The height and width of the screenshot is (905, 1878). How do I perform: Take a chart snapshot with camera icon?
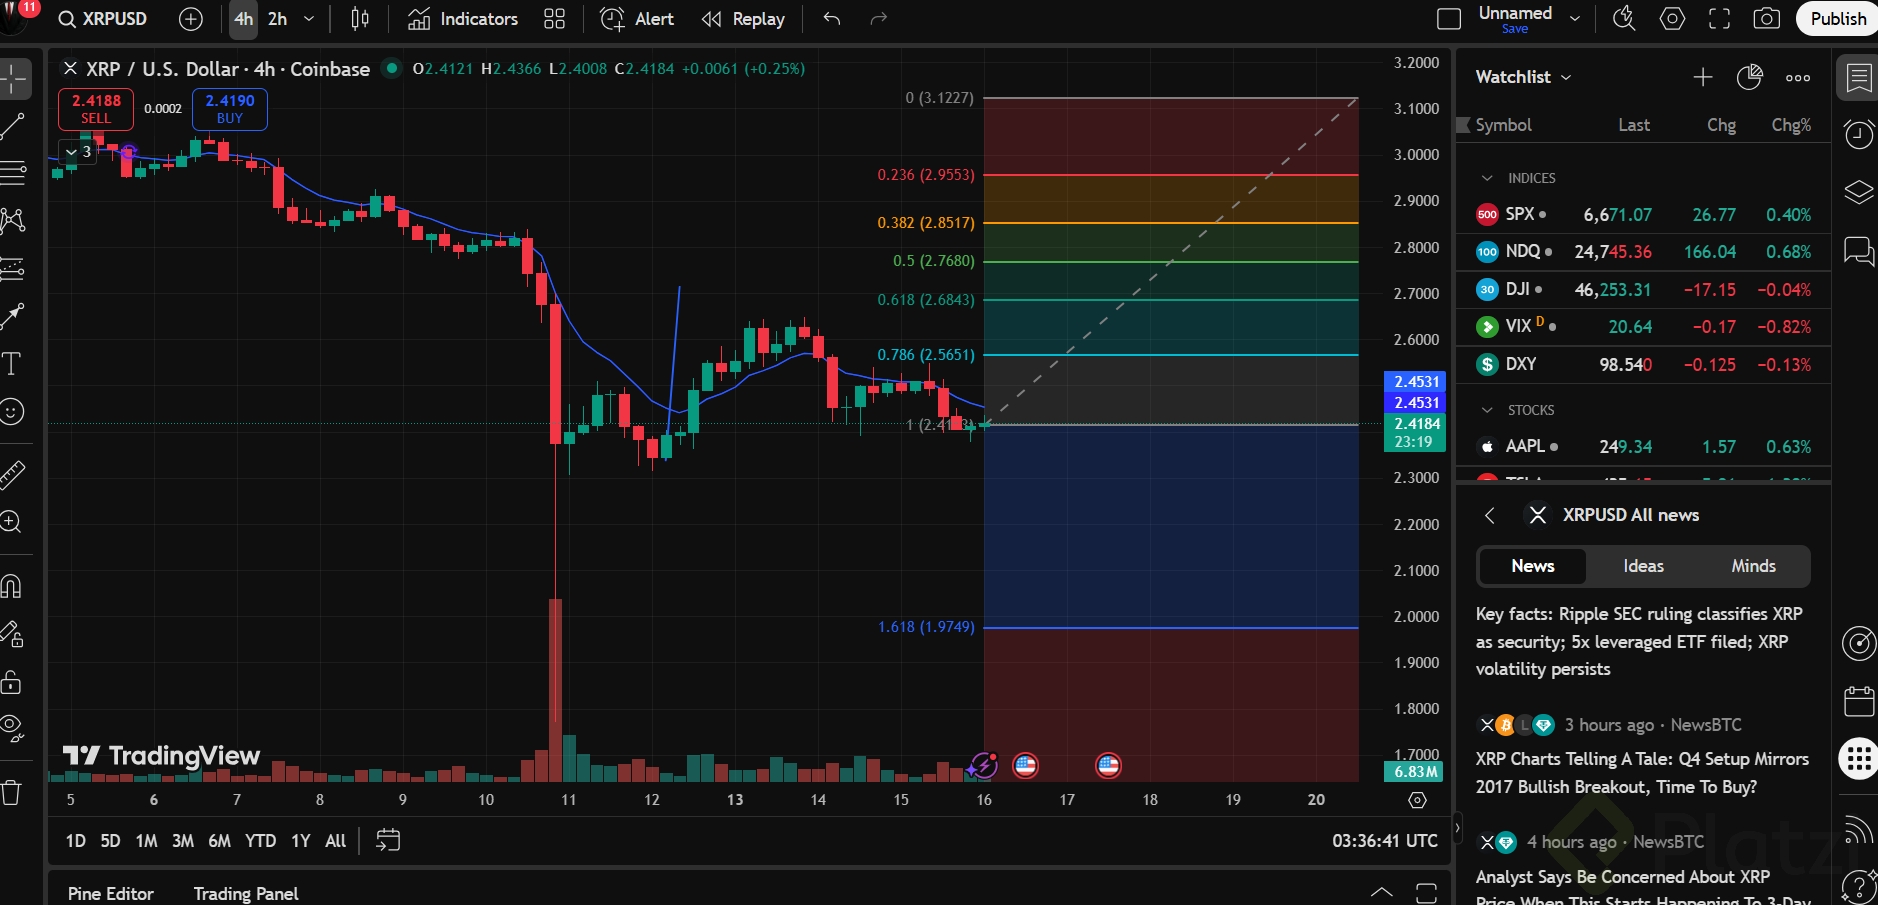coord(1767,19)
